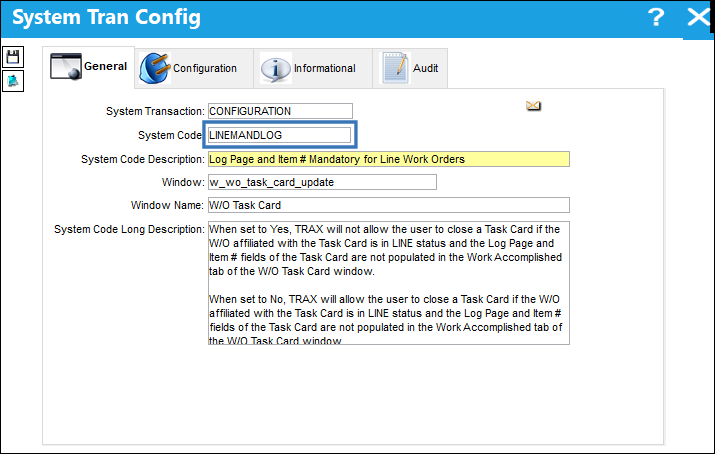Open the Audit tab
The width and height of the screenshot is (715, 454).
click(x=410, y=68)
